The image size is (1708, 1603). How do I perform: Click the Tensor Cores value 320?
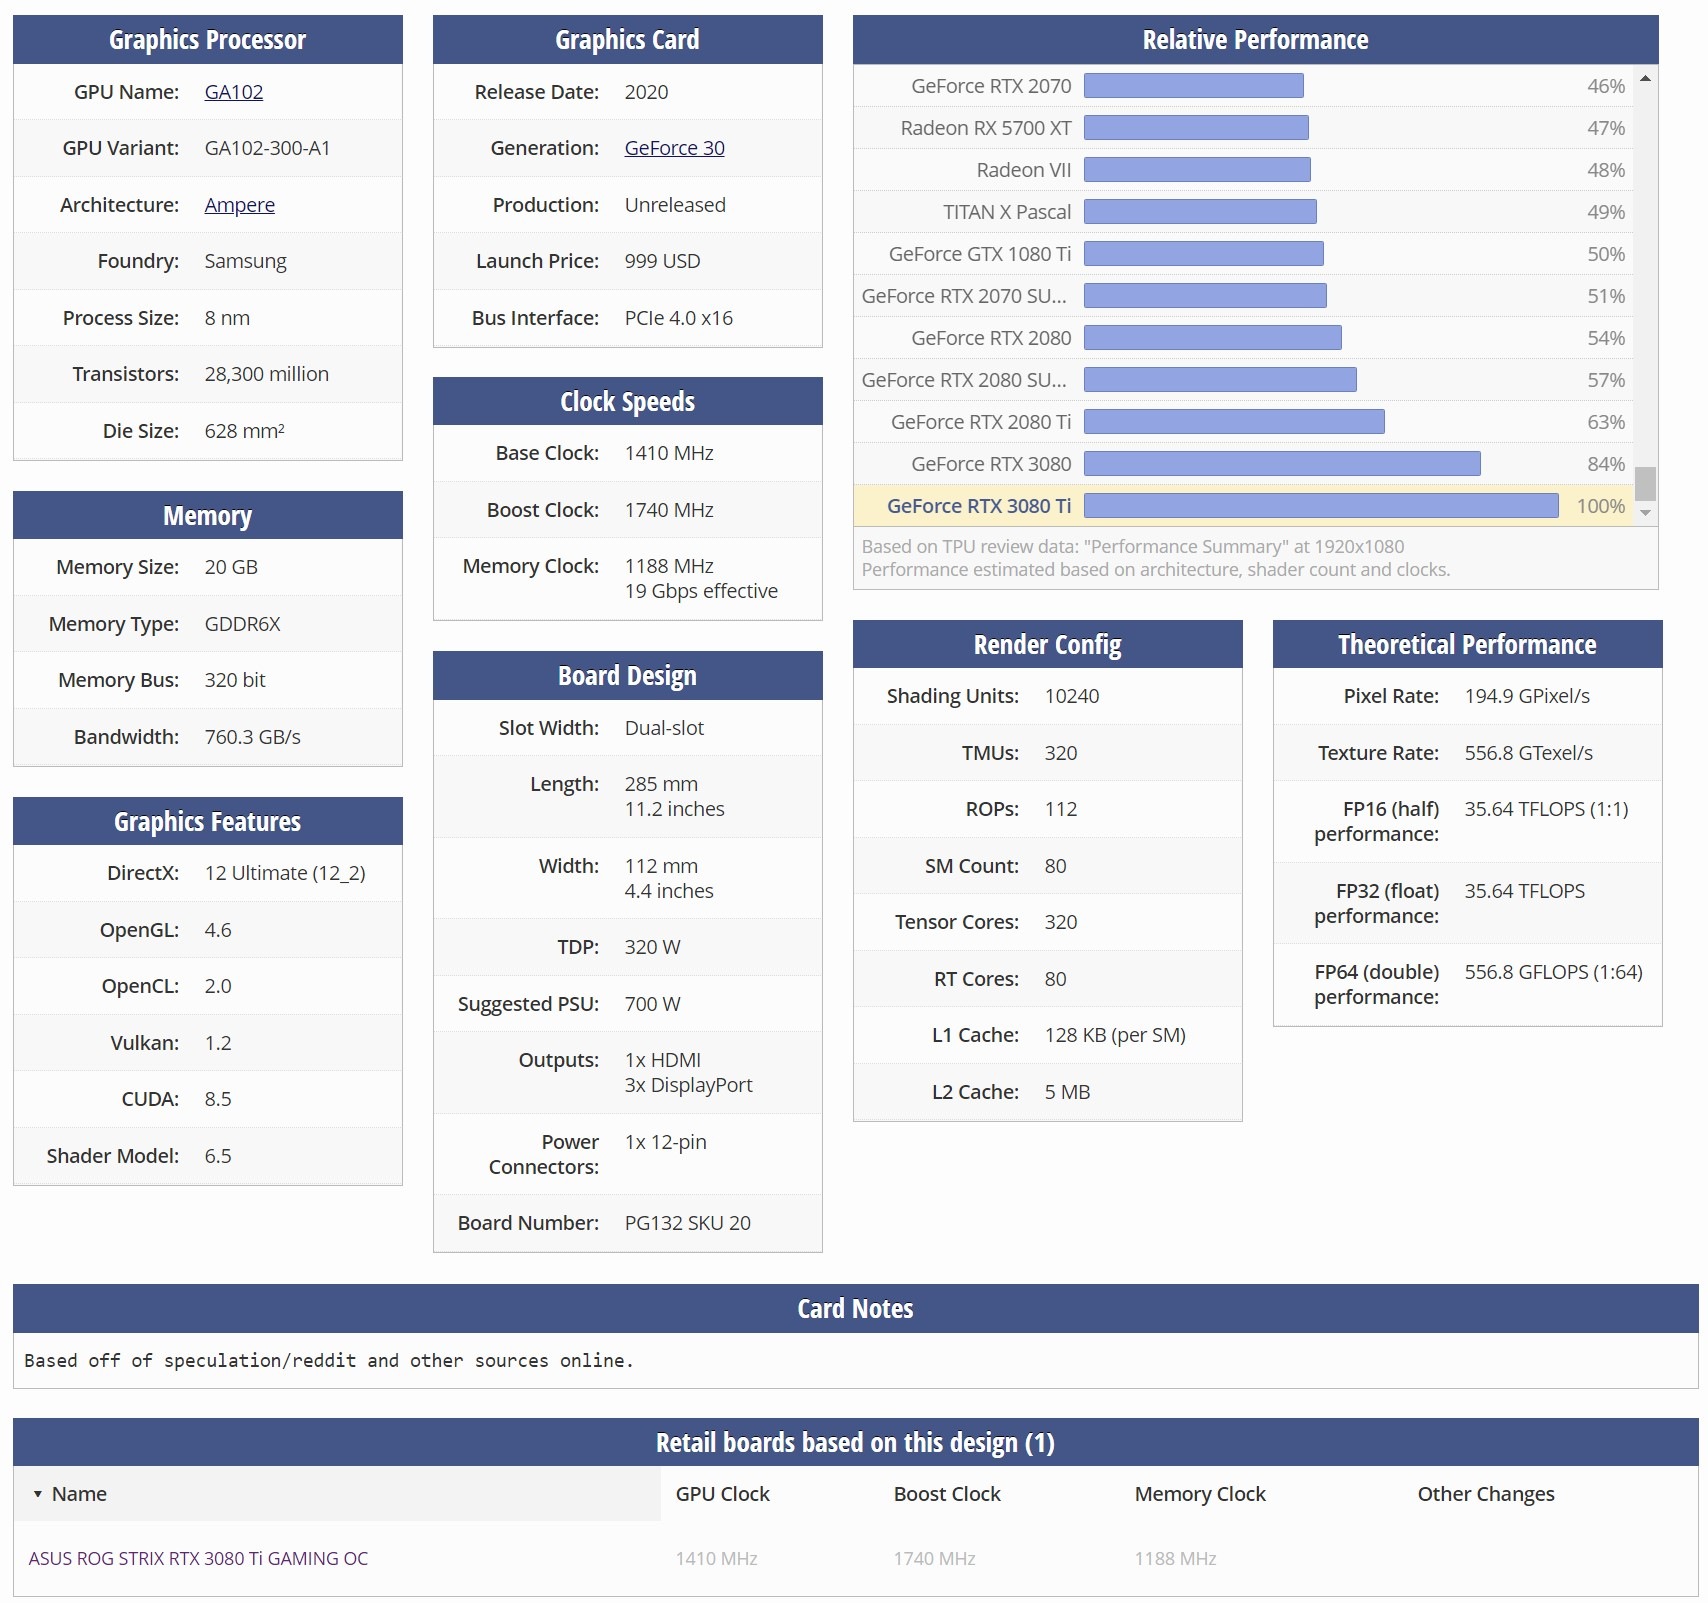(x=1060, y=922)
